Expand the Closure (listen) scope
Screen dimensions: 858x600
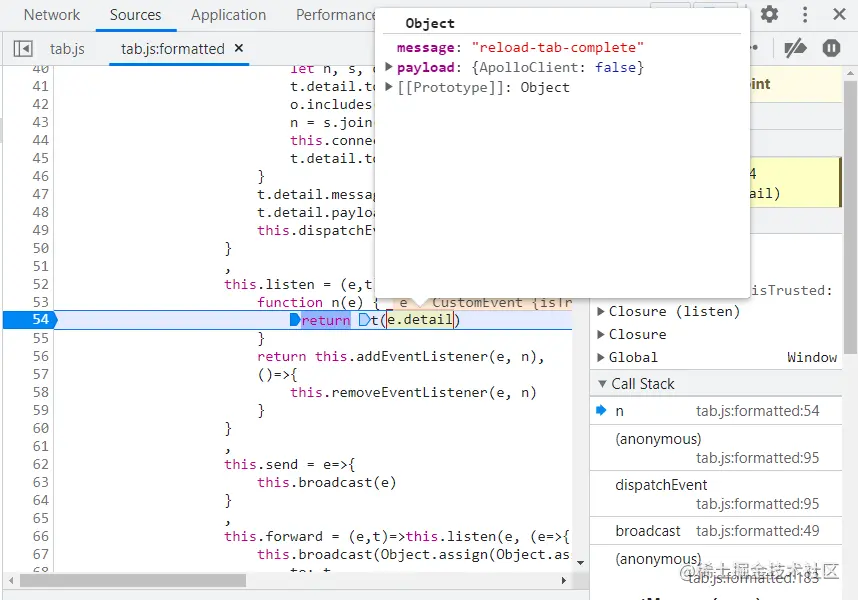pyautogui.click(x=600, y=311)
